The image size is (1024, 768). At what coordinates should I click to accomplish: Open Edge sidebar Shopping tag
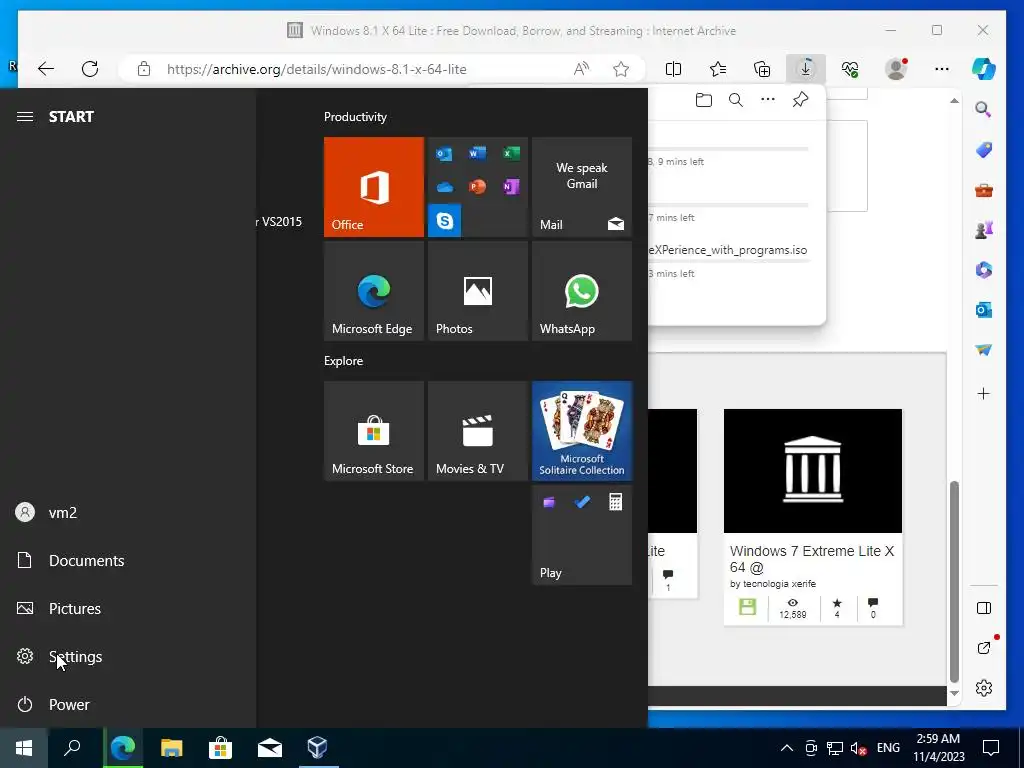[x=984, y=150]
